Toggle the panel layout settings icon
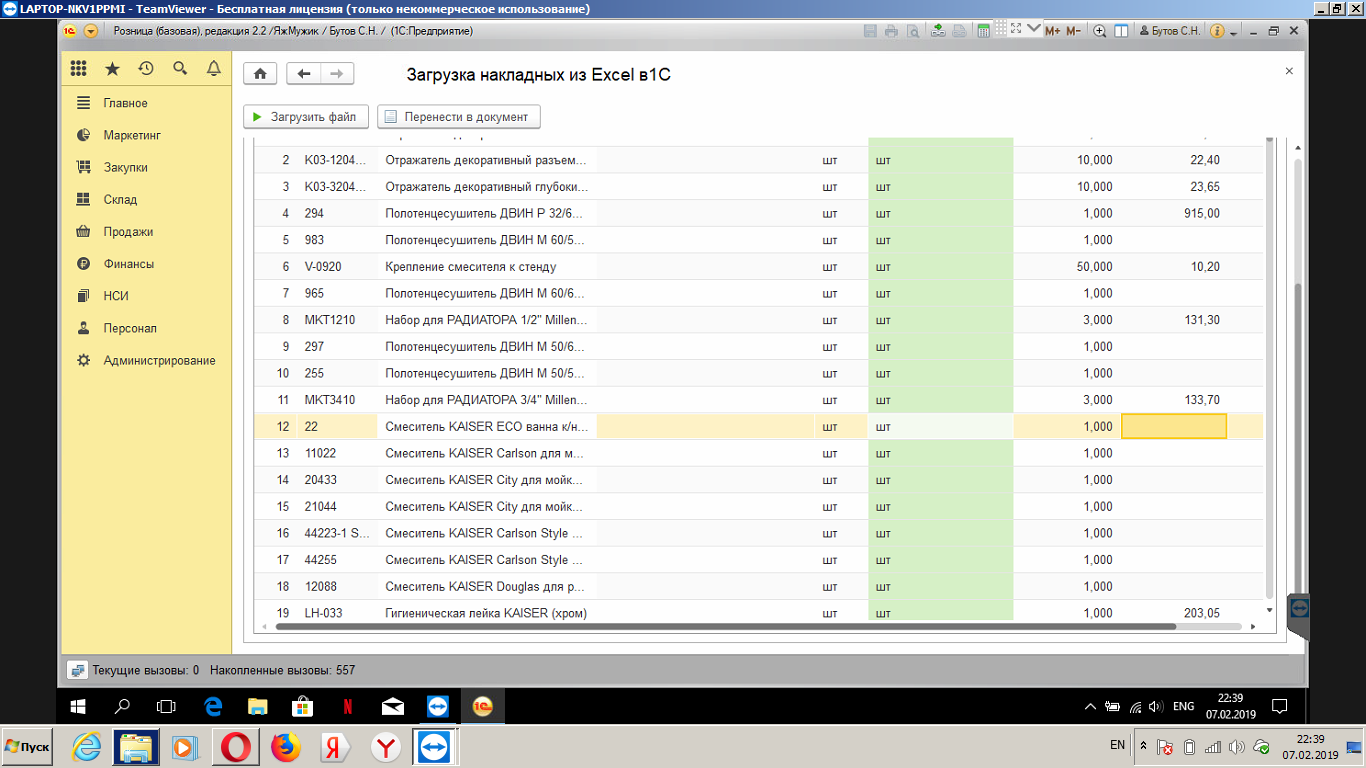 1122,31
